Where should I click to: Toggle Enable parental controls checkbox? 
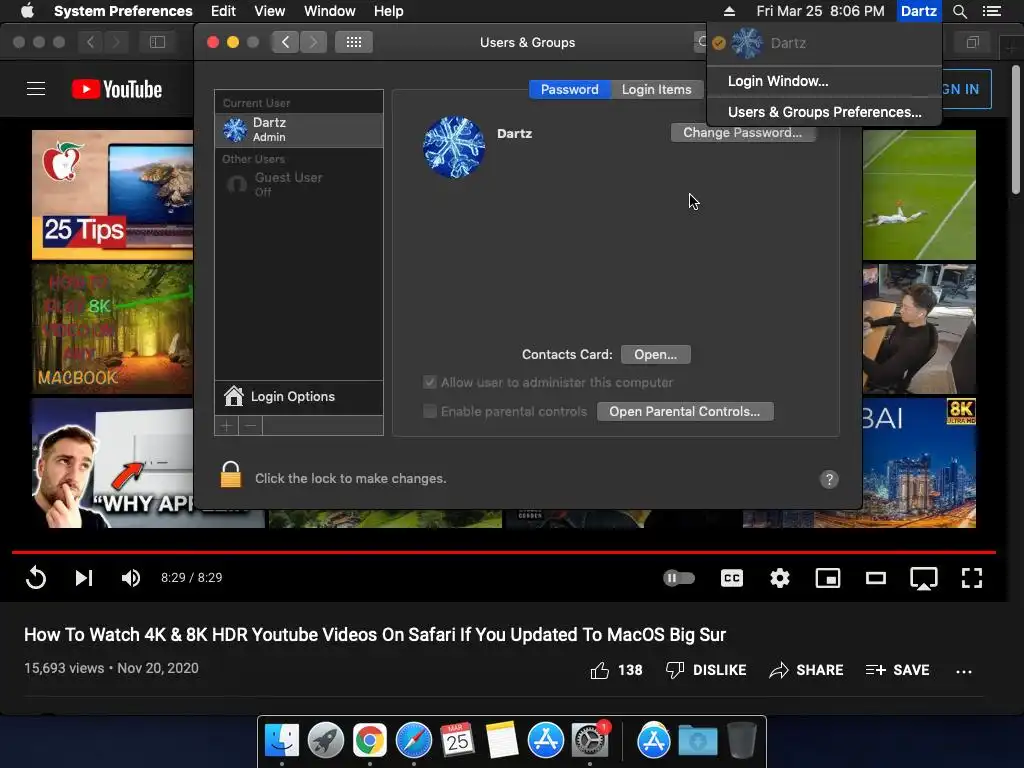click(x=430, y=411)
